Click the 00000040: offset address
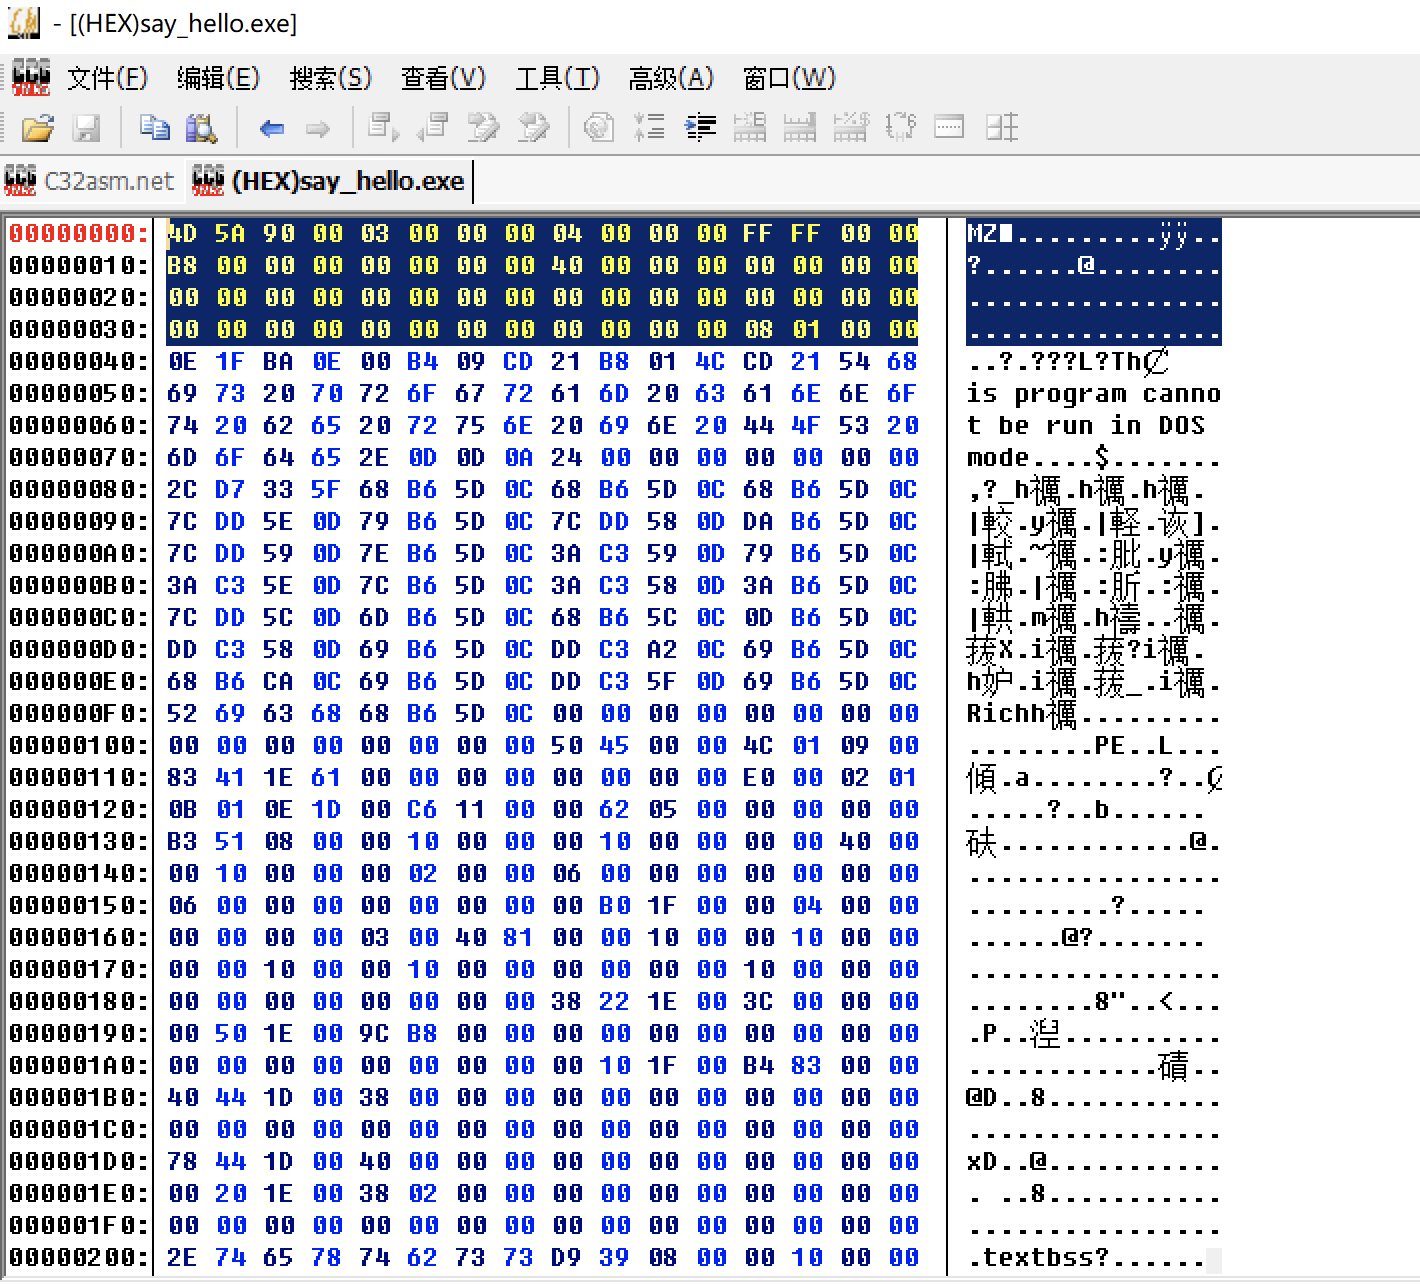 click(x=78, y=361)
